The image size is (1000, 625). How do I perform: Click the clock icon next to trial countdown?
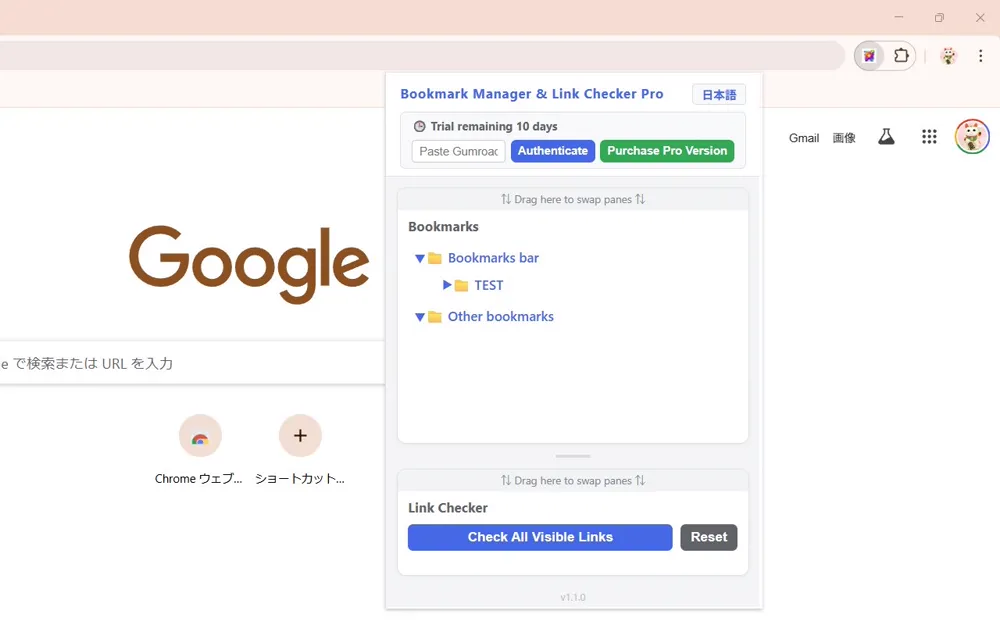coord(418,126)
